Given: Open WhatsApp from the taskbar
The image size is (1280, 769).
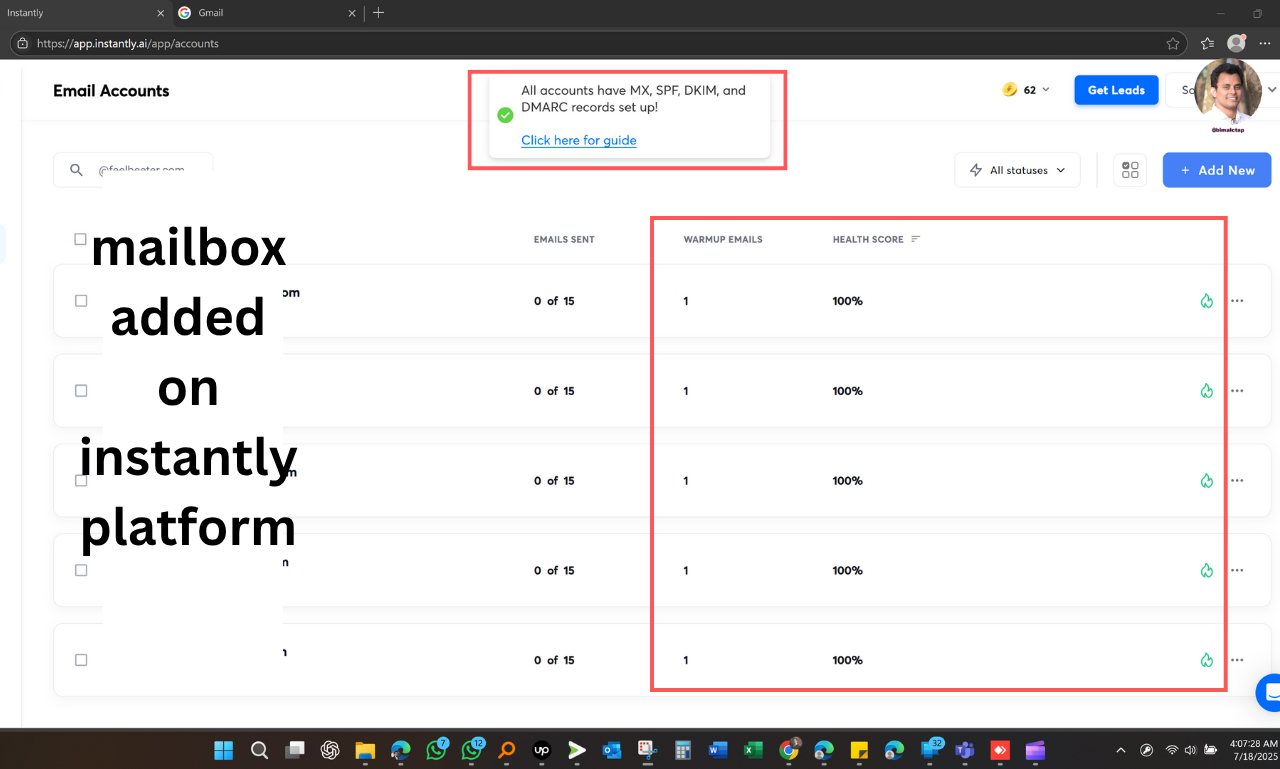Looking at the screenshot, I should pyautogui.click(x=436, y=750).
